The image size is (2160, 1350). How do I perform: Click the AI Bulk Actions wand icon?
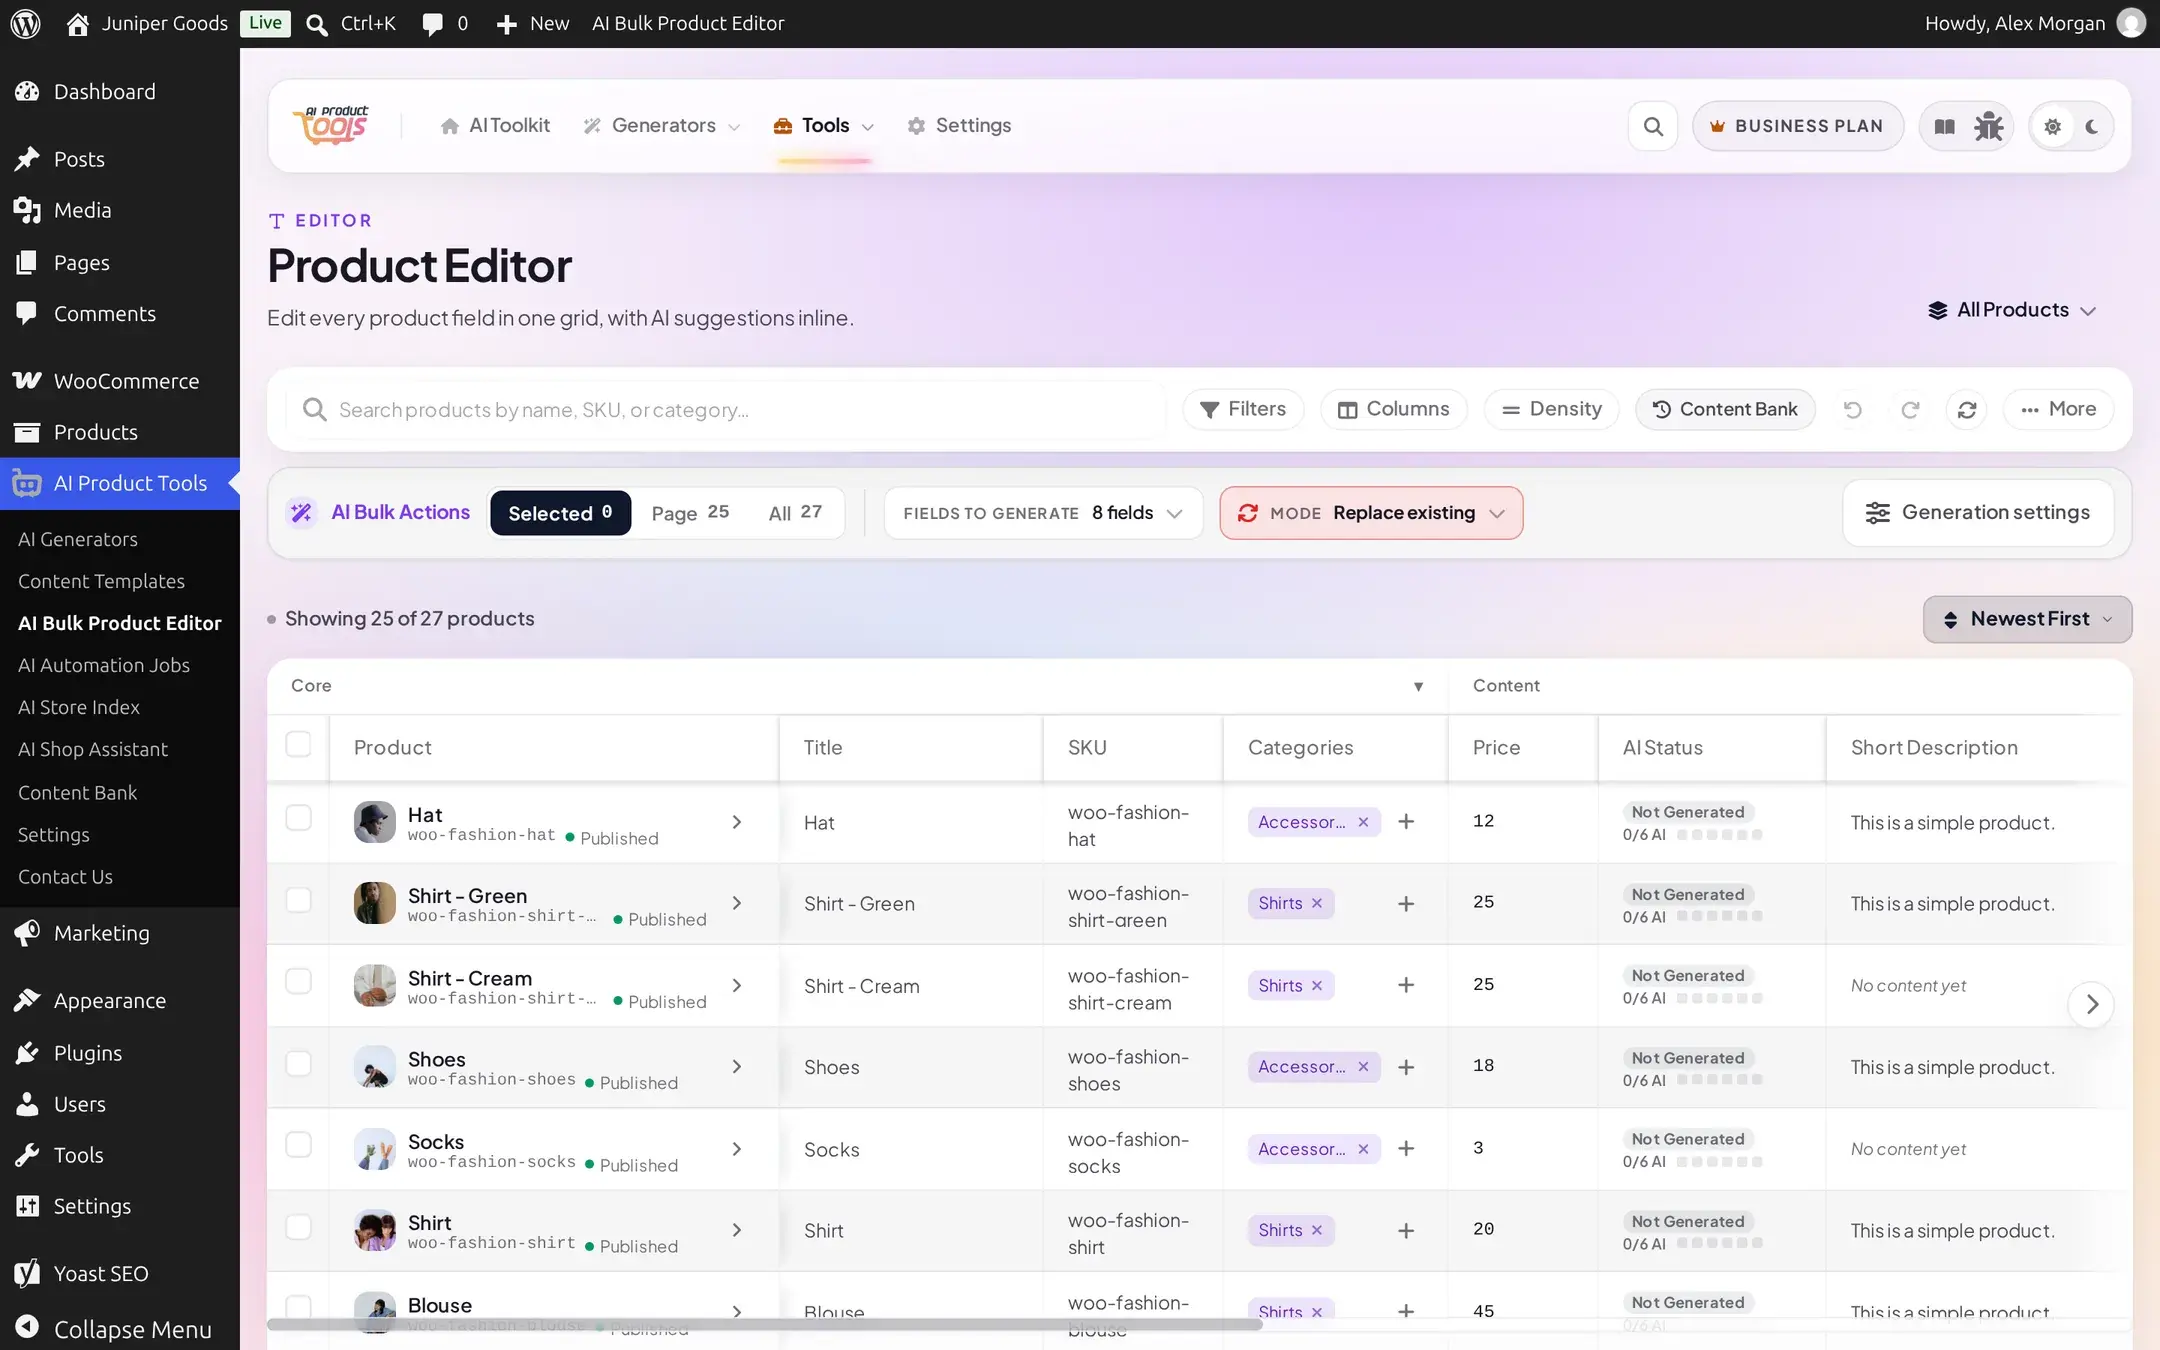[x=301, y=513]
